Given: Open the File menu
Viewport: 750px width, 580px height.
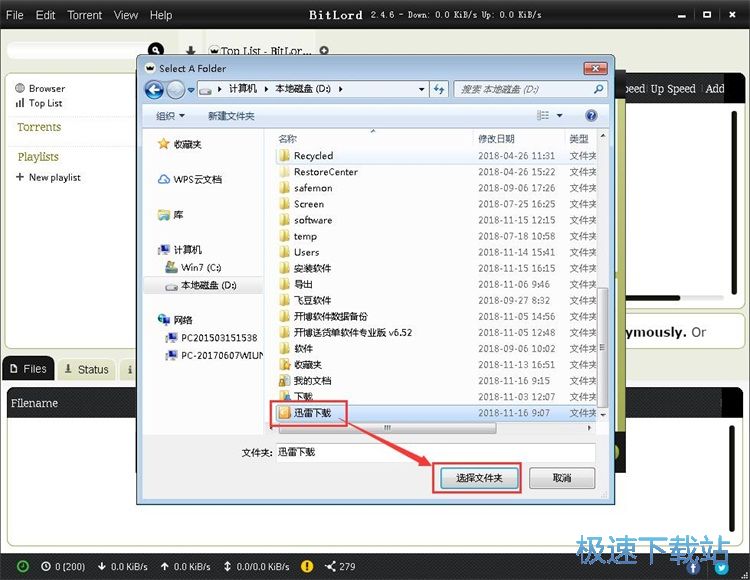Looking at the screenshot, I should click(x=14, y=15).
